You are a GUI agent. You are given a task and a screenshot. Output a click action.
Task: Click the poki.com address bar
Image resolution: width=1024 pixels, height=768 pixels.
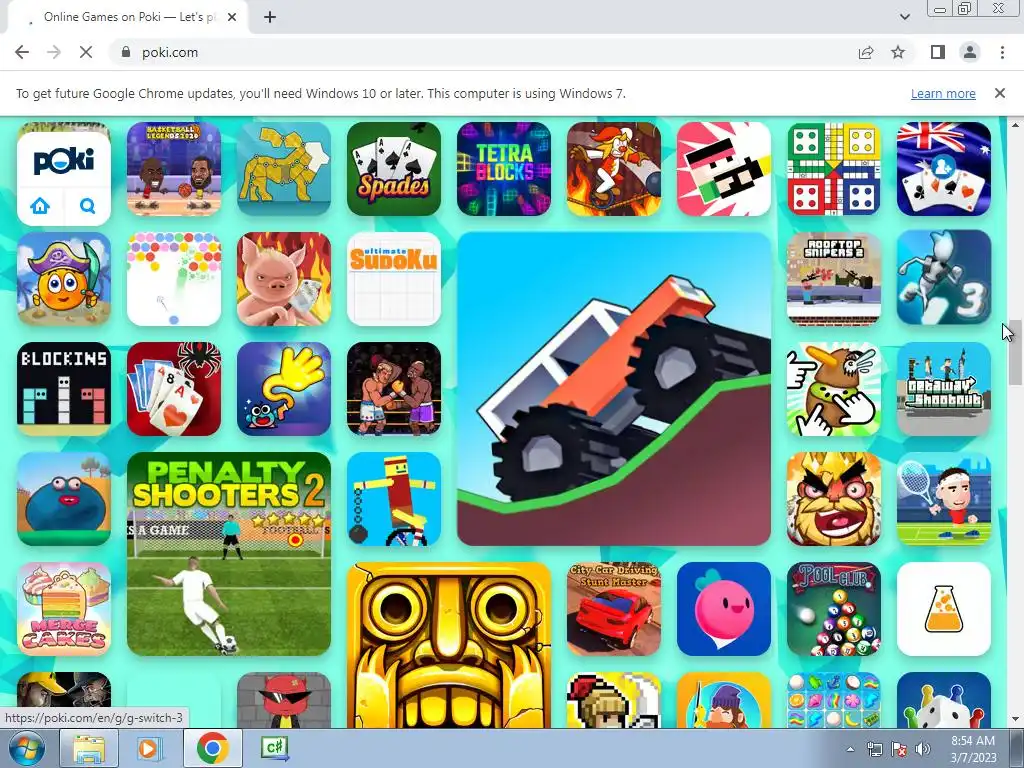483,52
